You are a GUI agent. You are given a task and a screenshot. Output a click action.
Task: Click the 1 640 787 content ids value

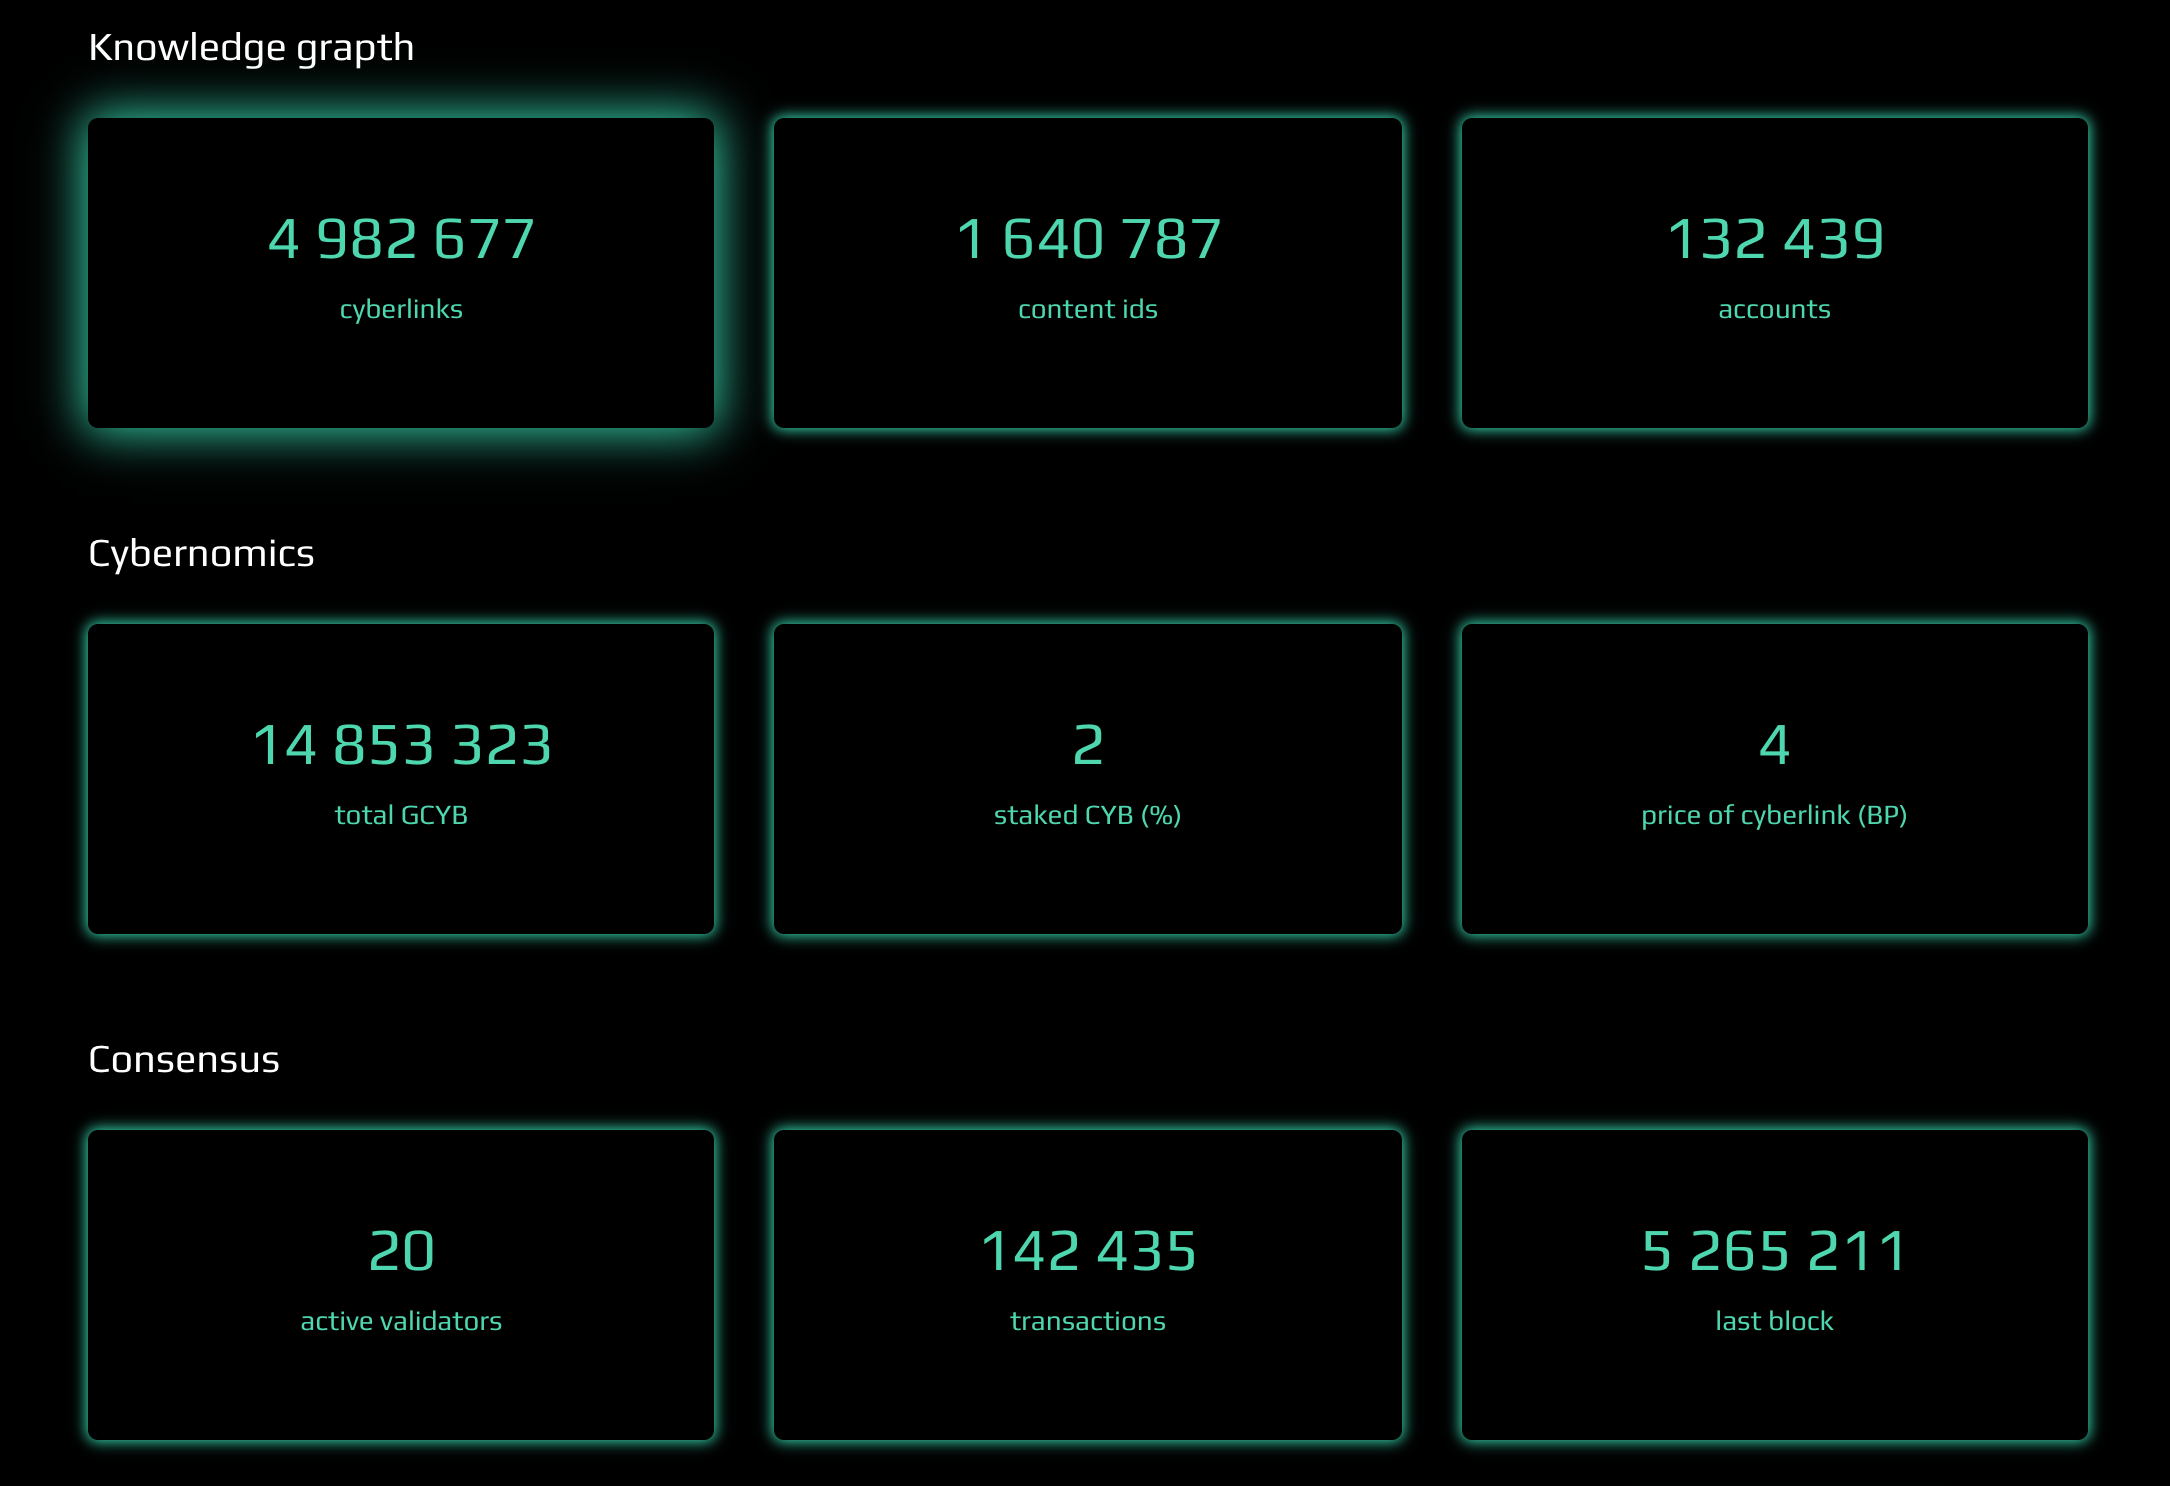1087,240
